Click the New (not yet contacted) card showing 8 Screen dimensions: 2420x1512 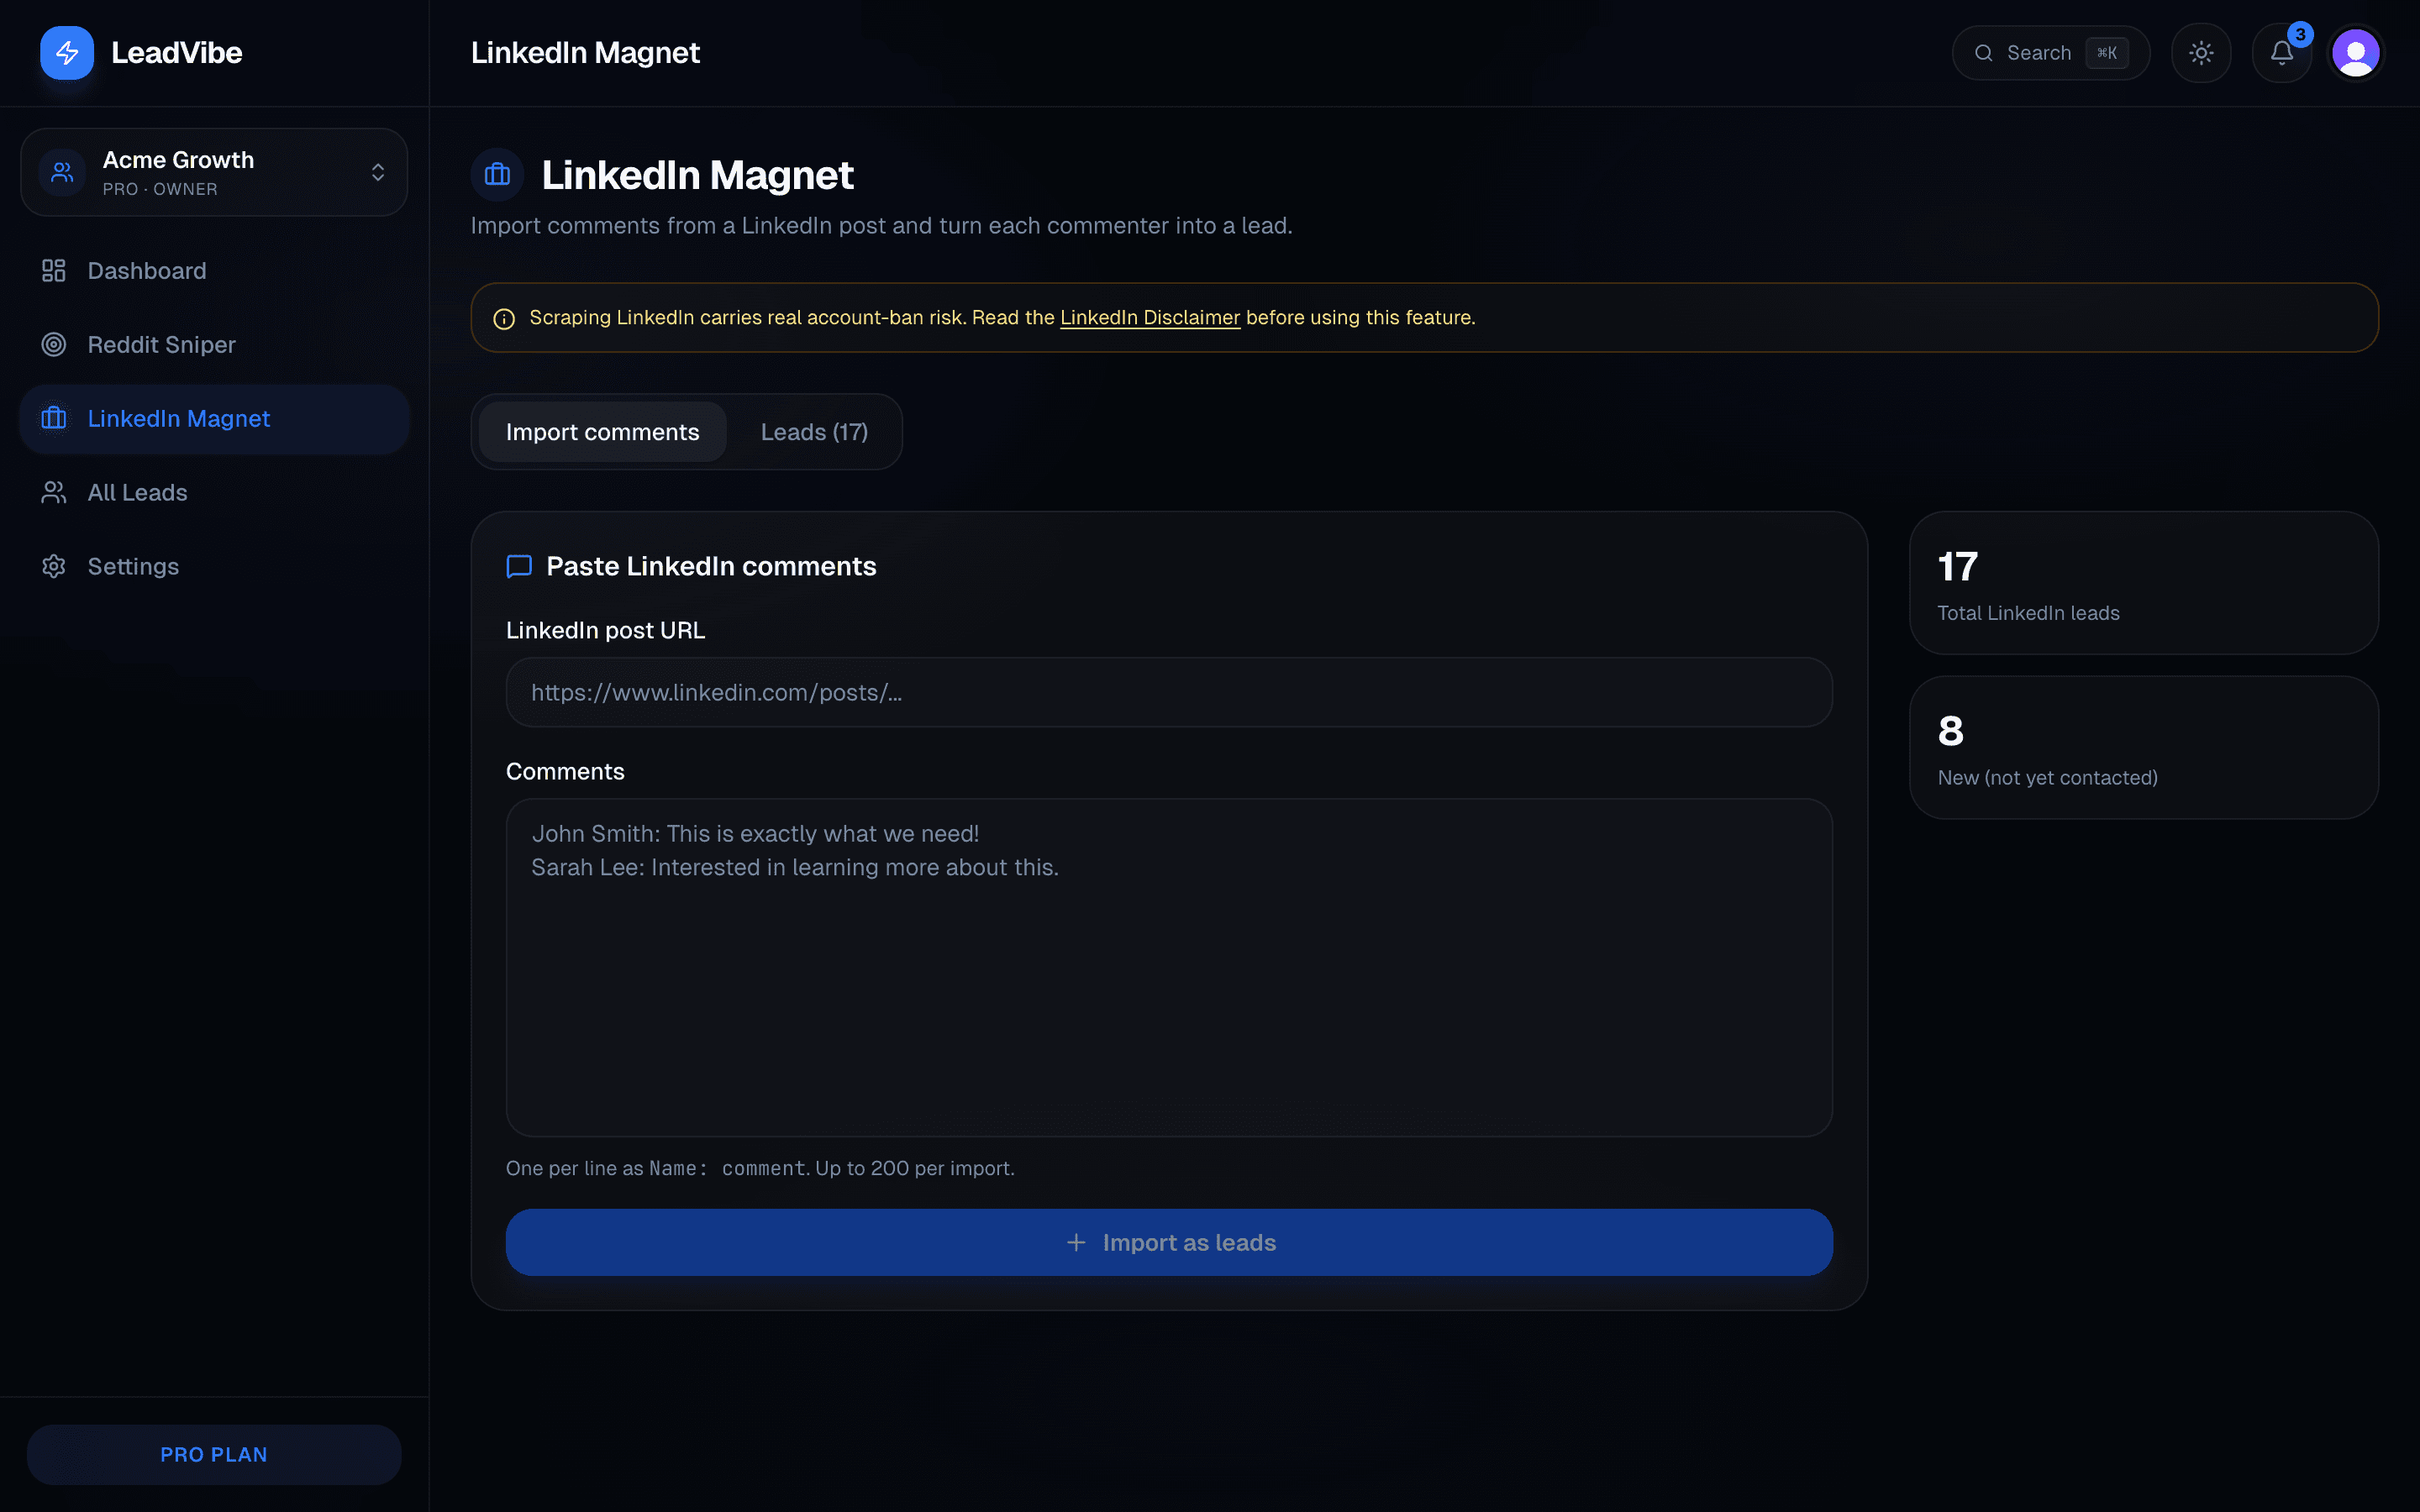click(x=2143, y=747)
